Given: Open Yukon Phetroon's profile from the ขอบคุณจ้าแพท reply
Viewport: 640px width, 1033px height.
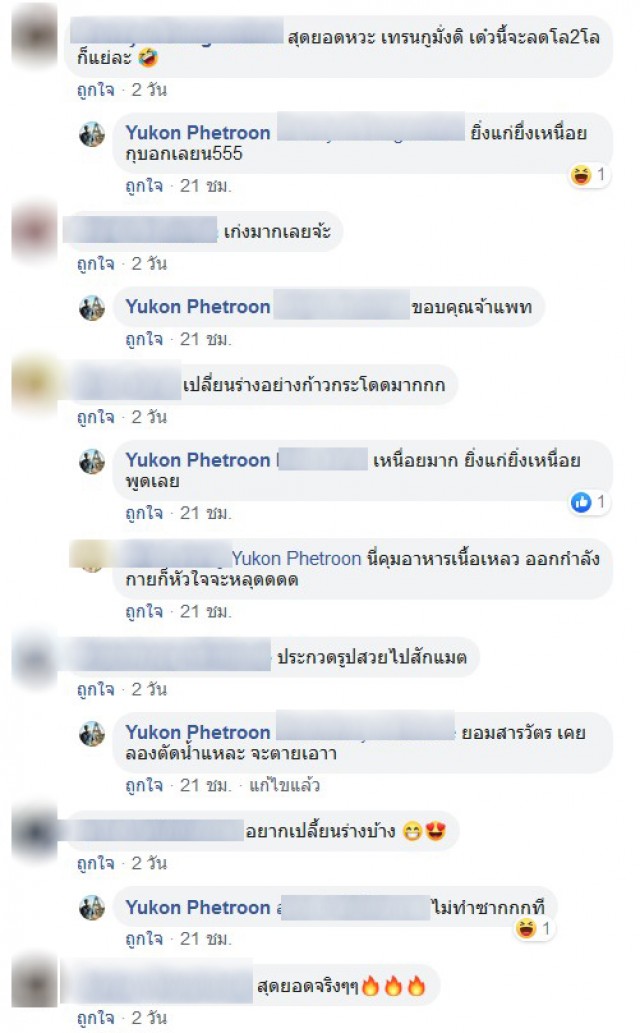Looking at the screenshot, I should click(198, 307).
